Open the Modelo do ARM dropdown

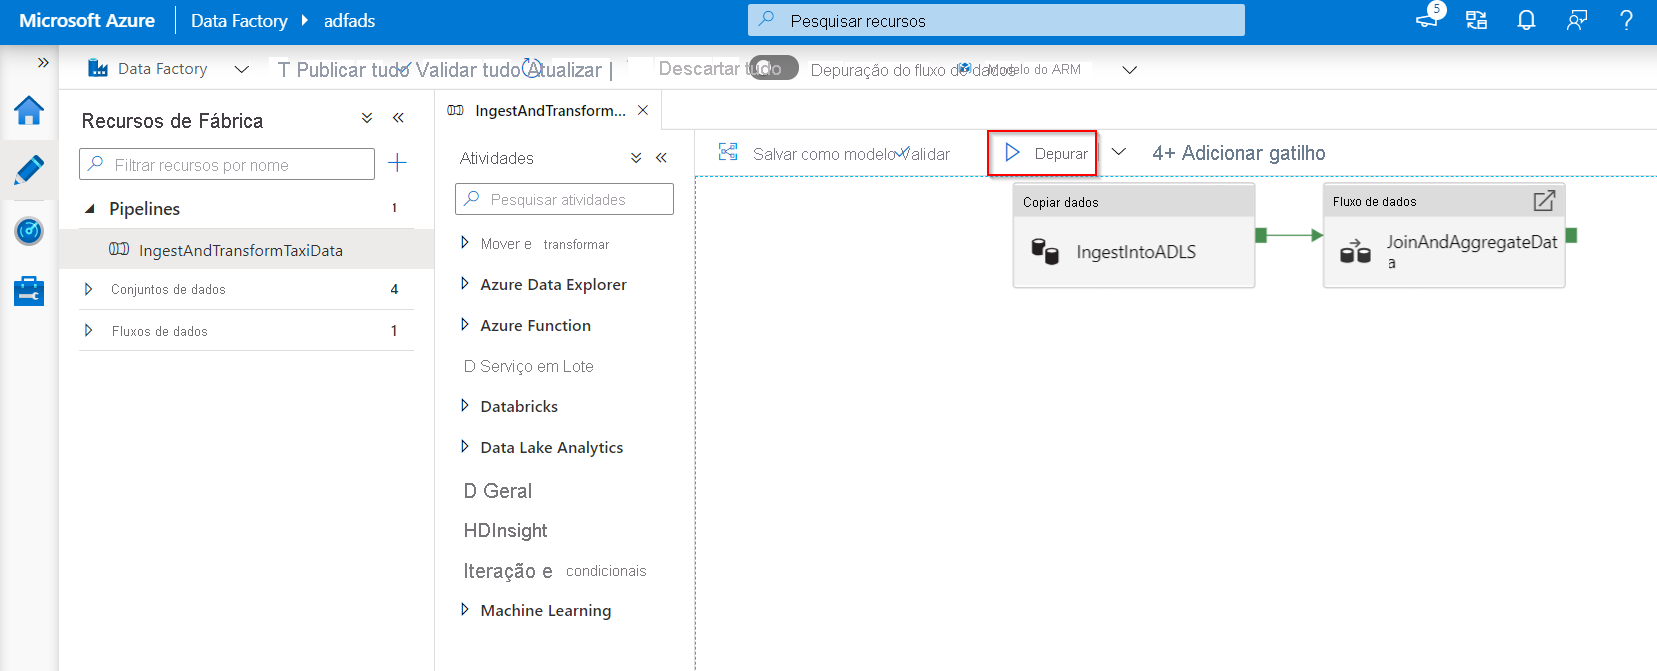tap(1130, 70)
